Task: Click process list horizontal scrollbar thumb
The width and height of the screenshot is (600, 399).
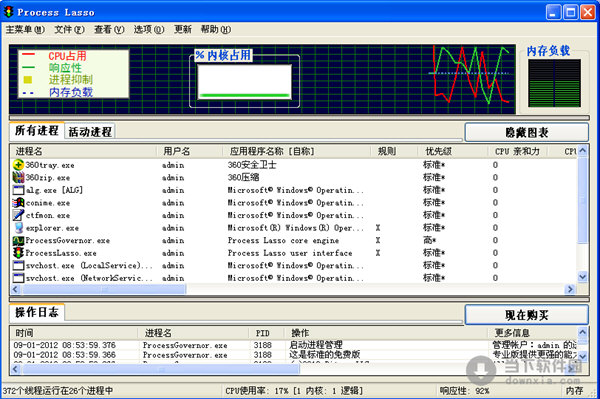Action: (x=104, y=289)
